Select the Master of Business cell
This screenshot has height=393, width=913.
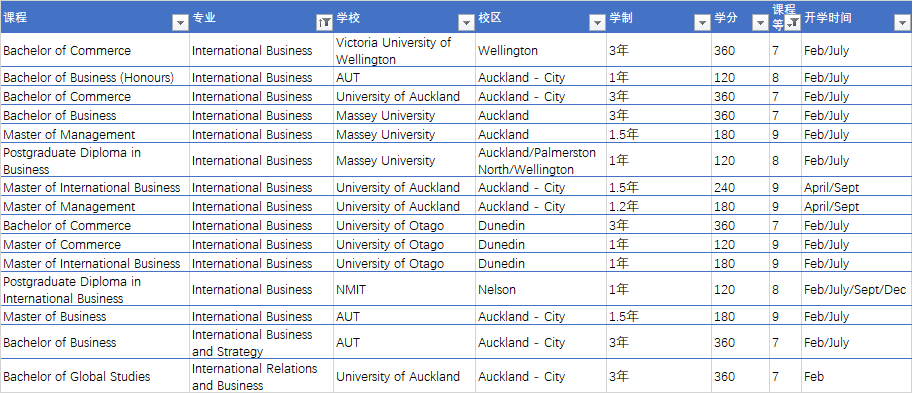(x=95, y=317)
